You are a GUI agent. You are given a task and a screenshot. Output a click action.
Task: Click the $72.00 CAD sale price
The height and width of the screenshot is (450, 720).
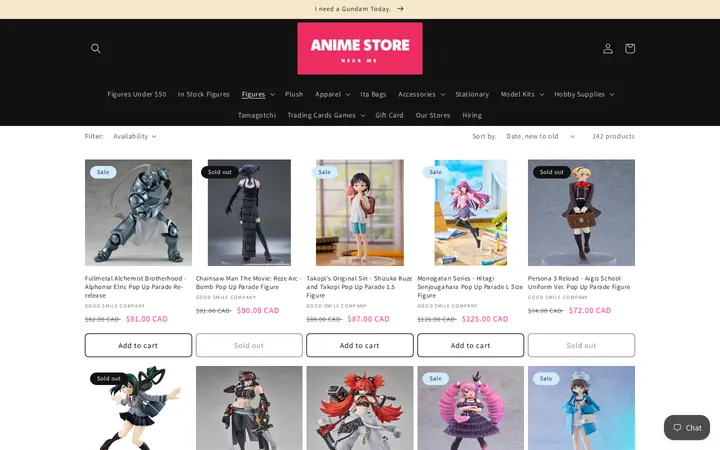(x=590, y=310)
